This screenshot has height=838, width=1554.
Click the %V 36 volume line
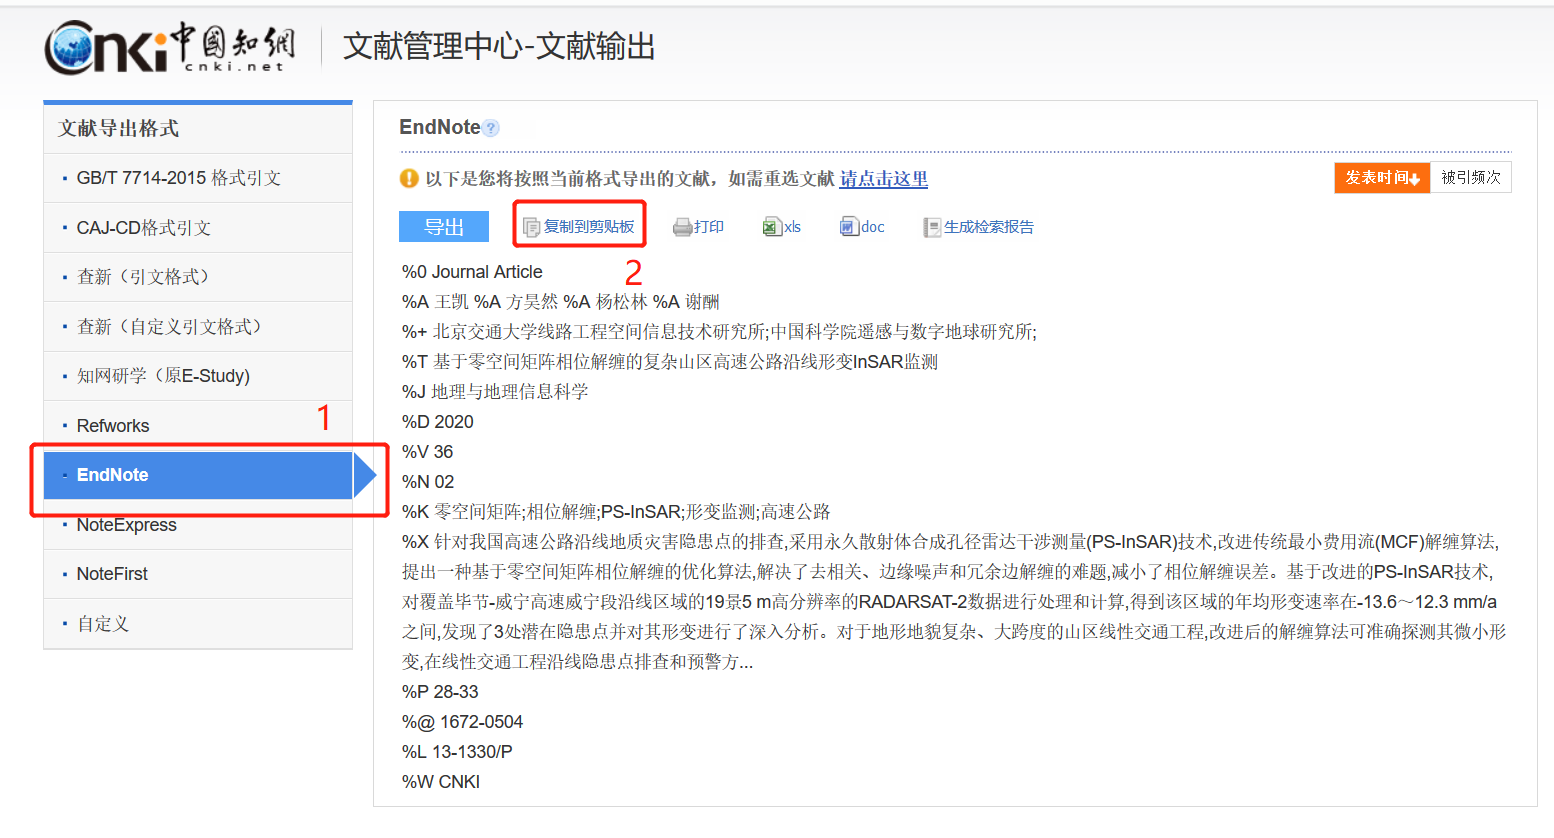coord(428,452)
